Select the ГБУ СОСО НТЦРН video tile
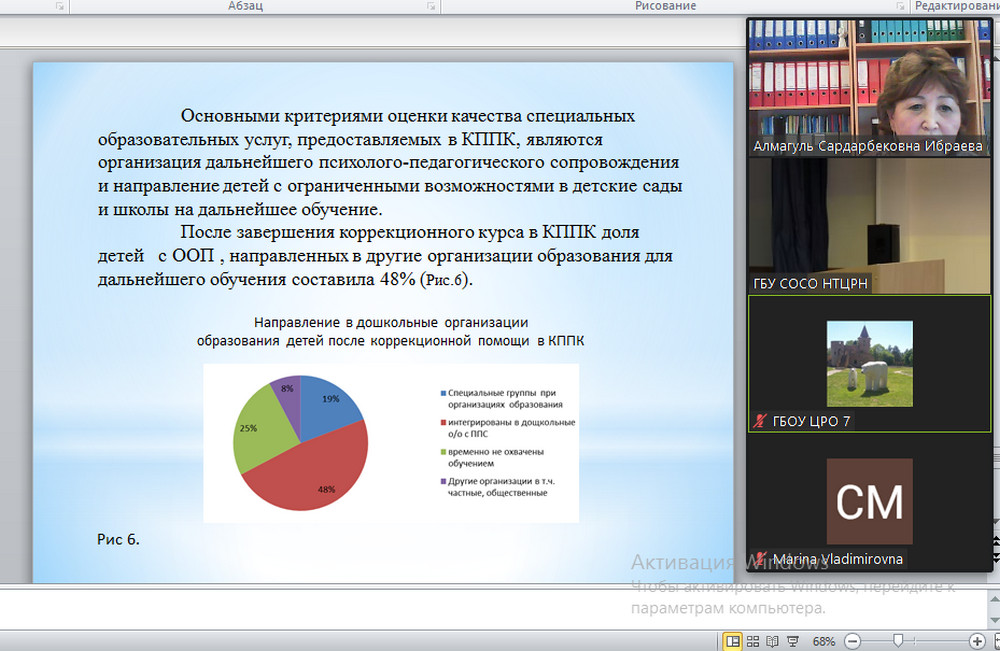1000x651 pixels. 868,224
